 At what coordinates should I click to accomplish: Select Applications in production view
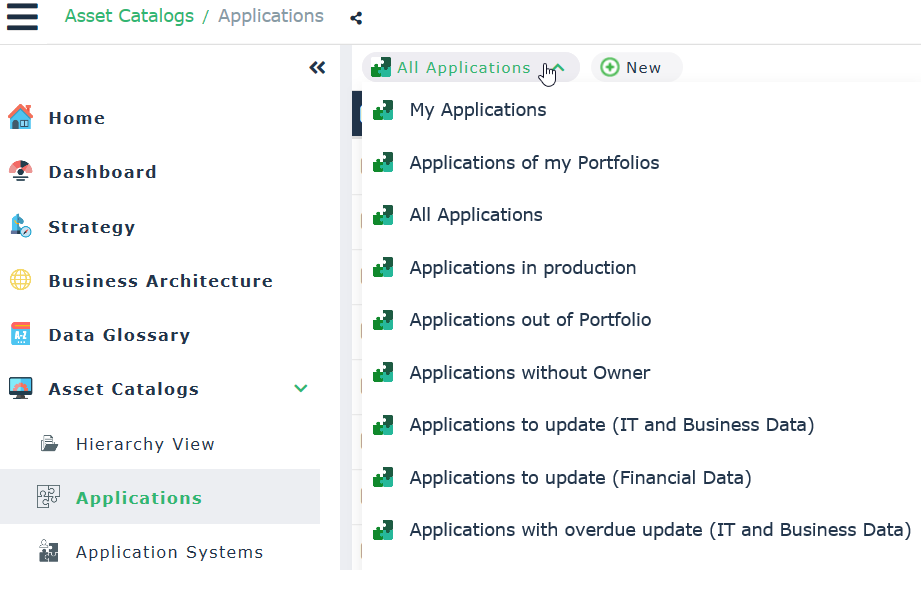click(522, 268)
